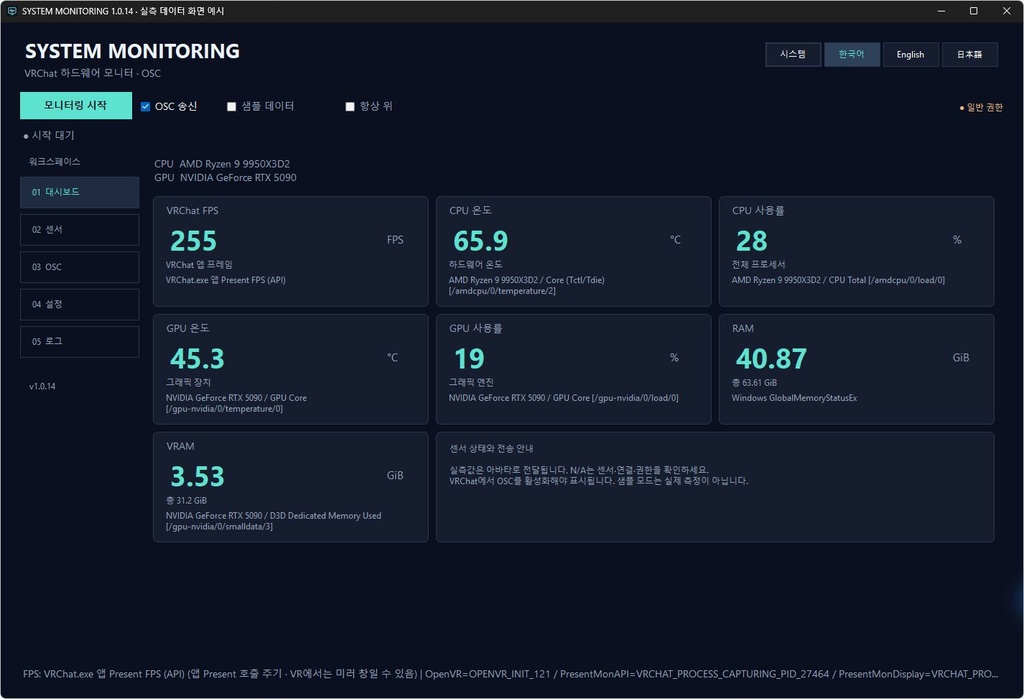Click the app icon in the title bar
Screen dimensions: 1024x699
(x=12, y=11)
